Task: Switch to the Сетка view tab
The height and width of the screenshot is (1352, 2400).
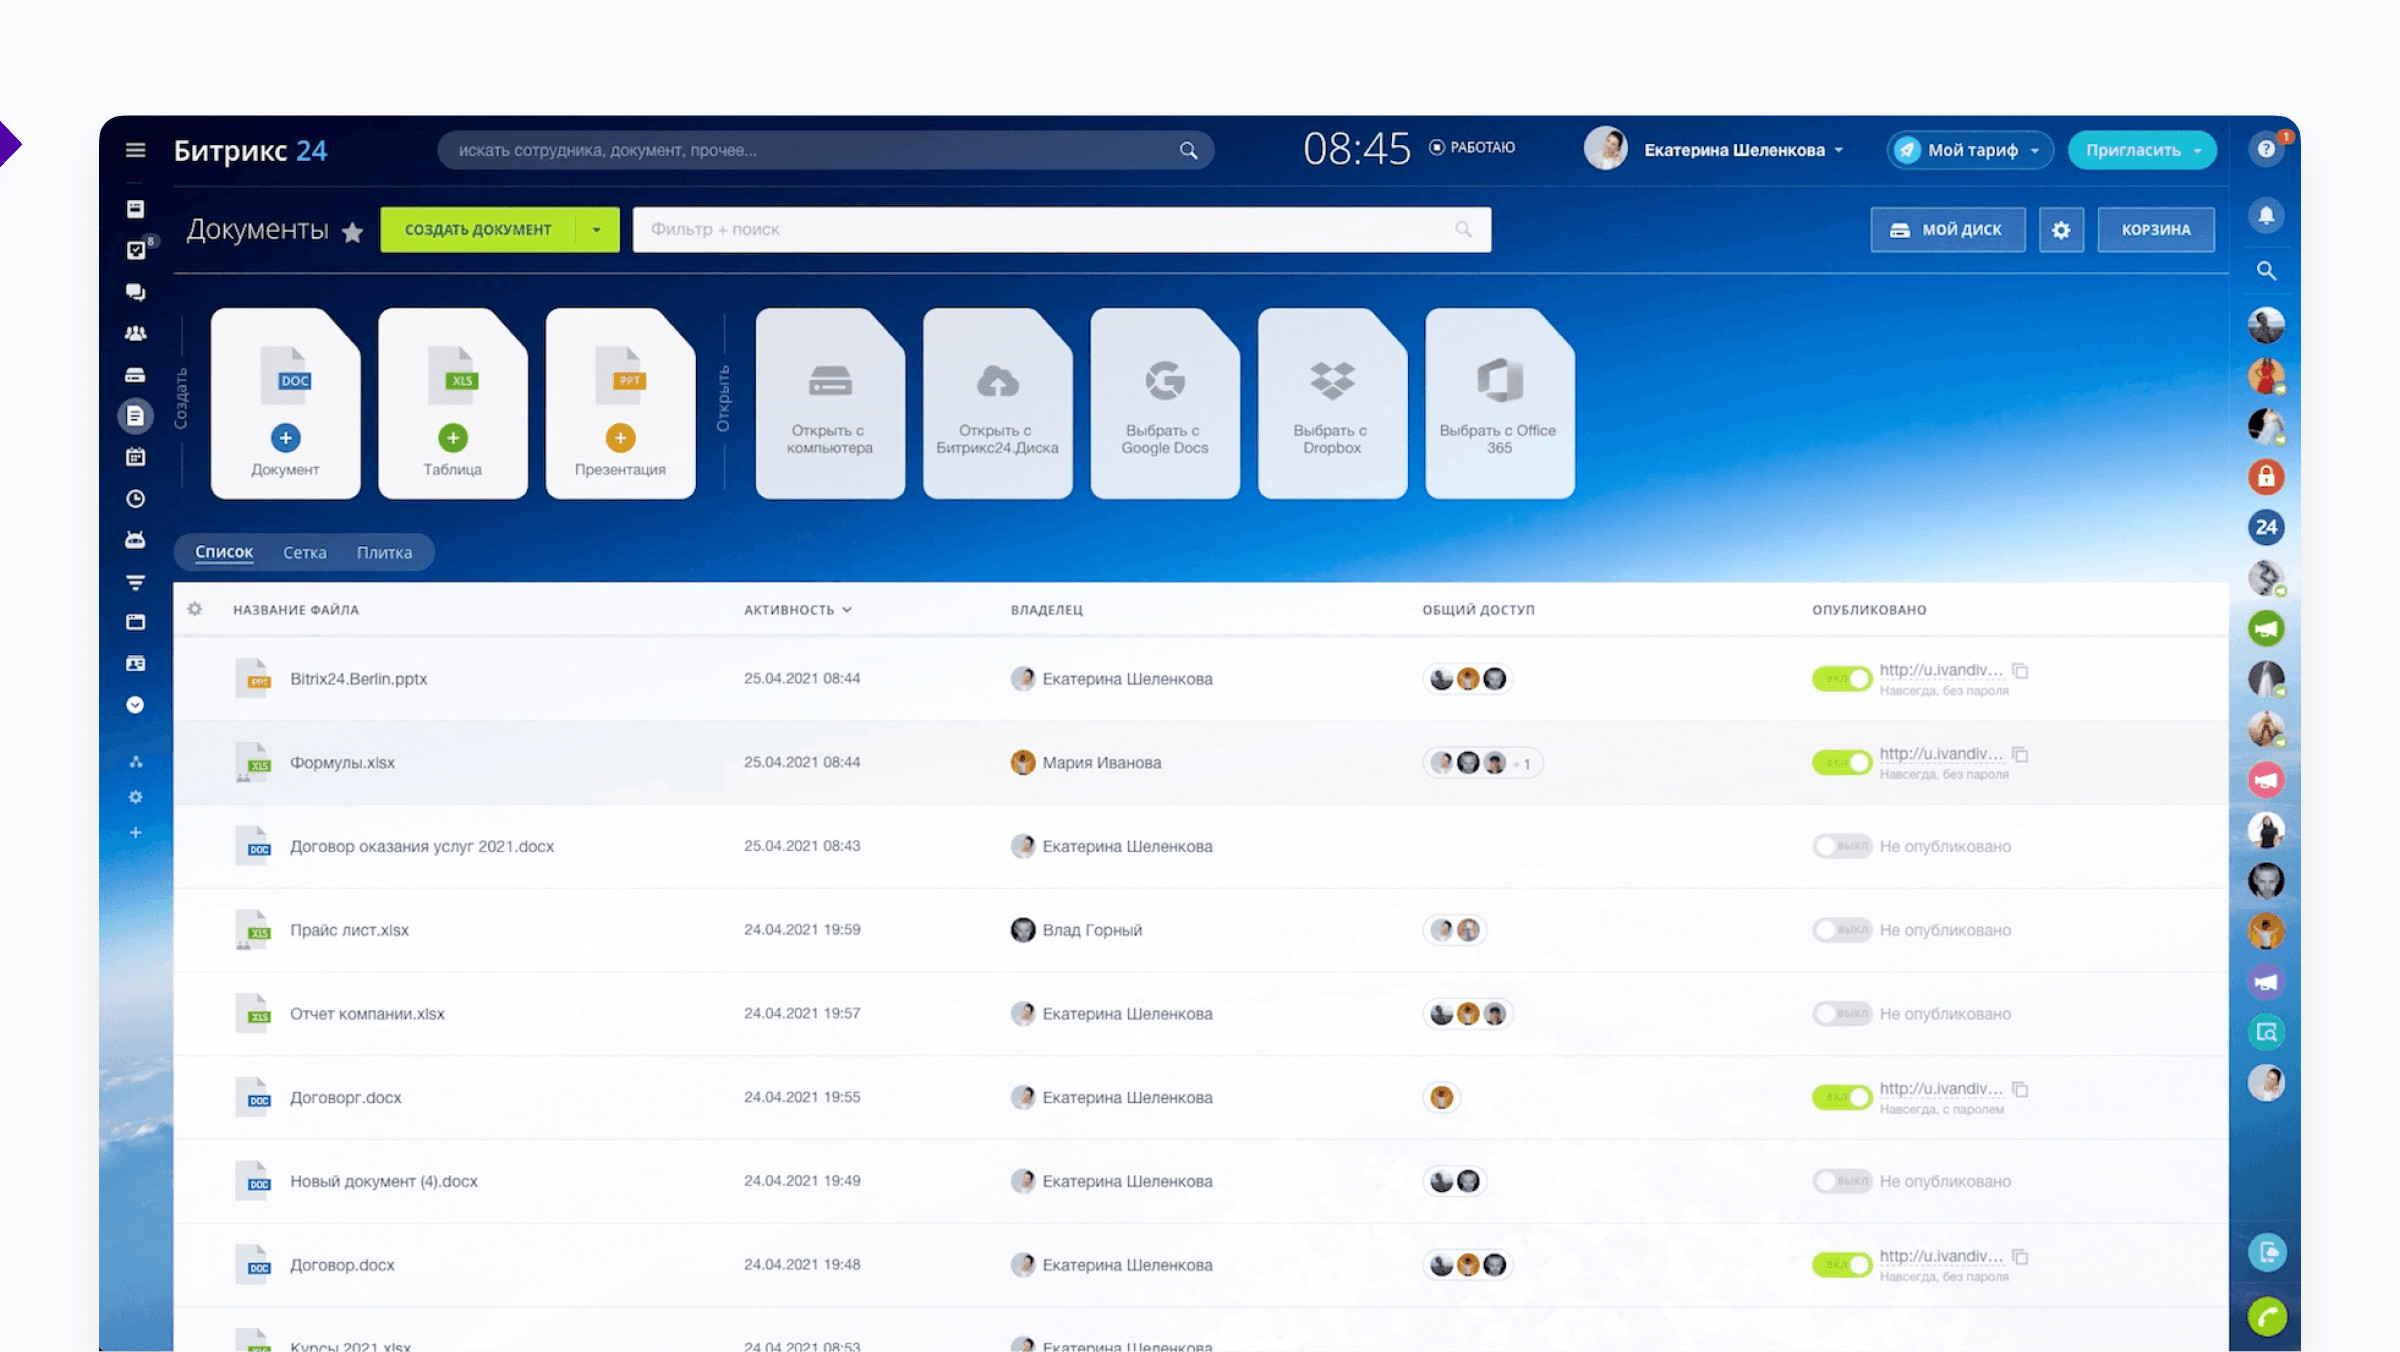Action: pos(304,552)
